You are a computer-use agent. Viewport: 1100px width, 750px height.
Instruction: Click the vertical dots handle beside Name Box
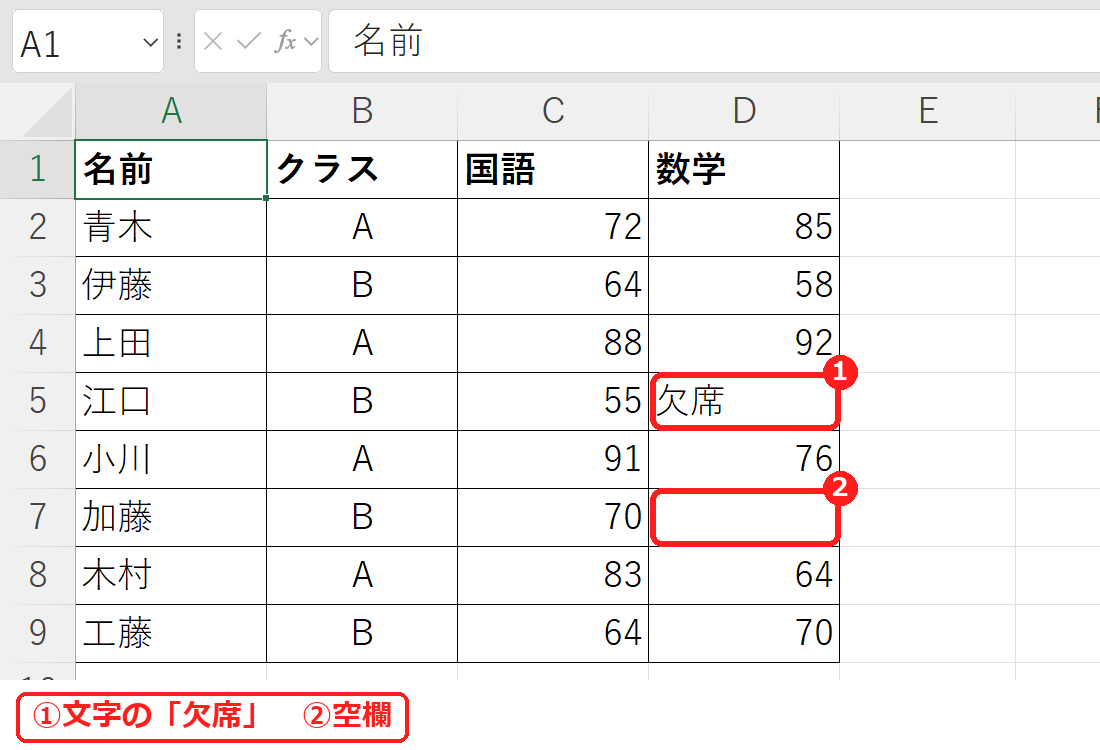click(179, 41)
